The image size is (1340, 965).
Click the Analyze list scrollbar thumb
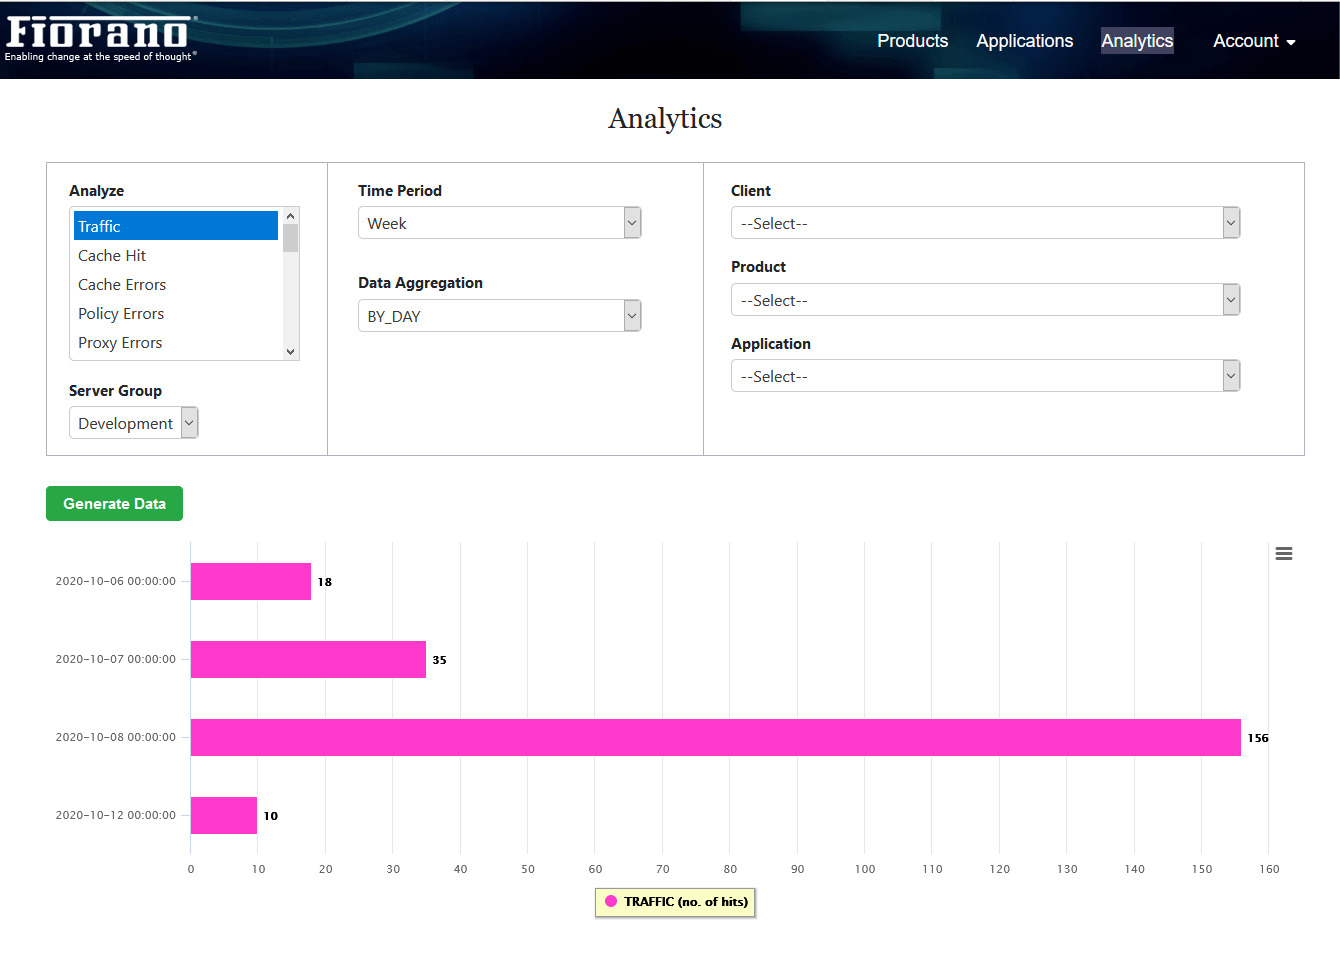tap(291, 238)
